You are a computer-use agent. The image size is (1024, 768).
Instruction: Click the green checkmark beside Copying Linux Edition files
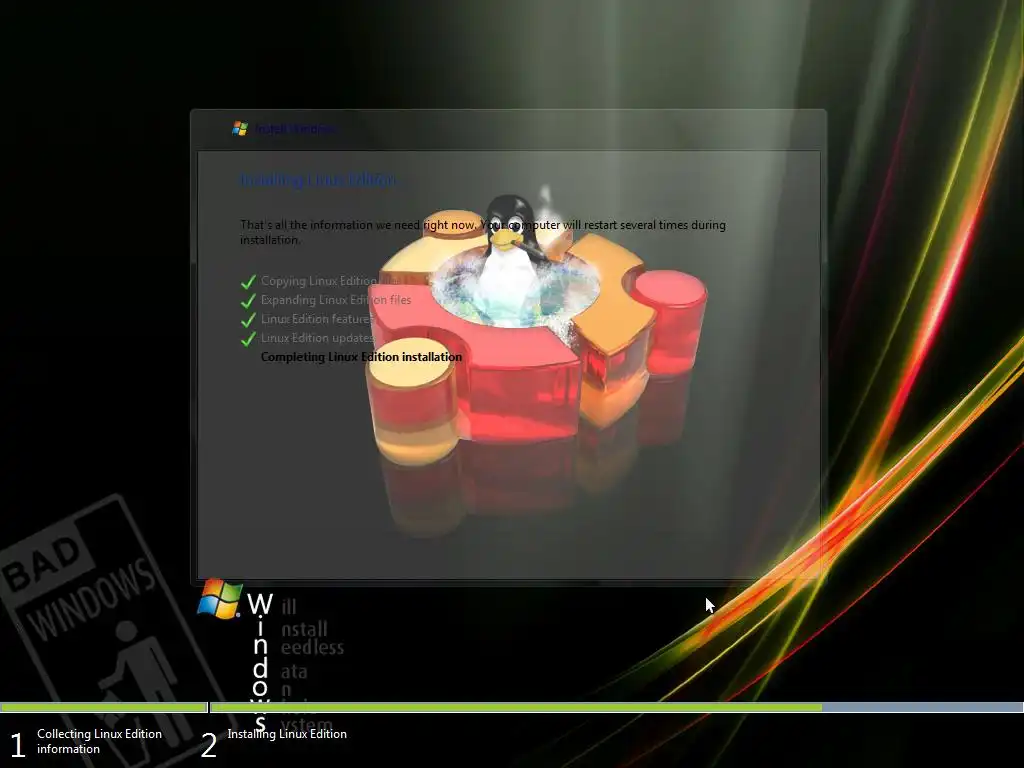(x=248, y=281)
